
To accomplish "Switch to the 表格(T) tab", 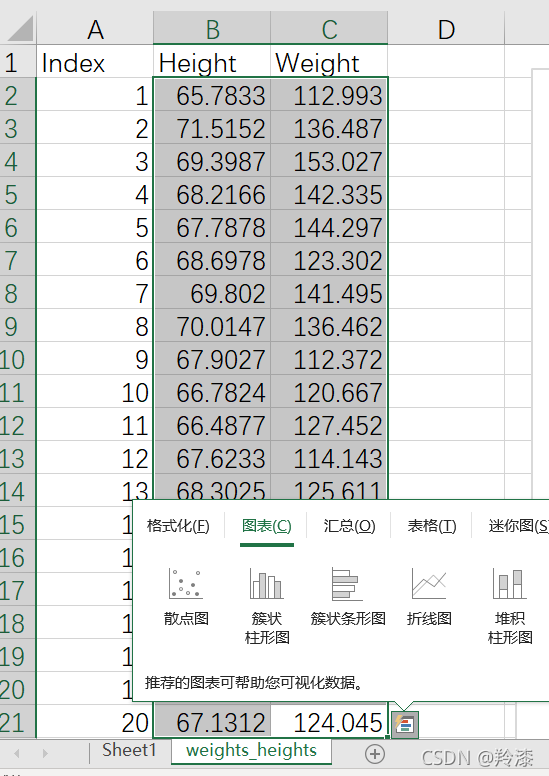I will 432,526.
